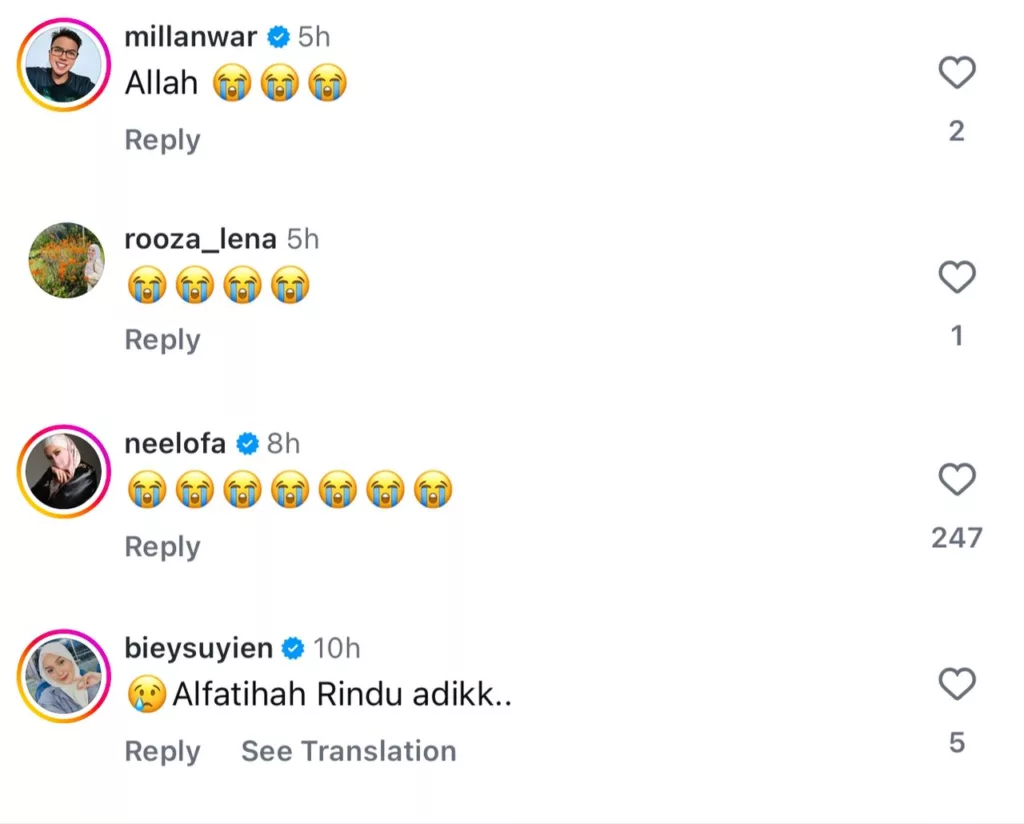Open the neelofa username link
Screen dimensions: 1024x824
[x=175, y=443]
